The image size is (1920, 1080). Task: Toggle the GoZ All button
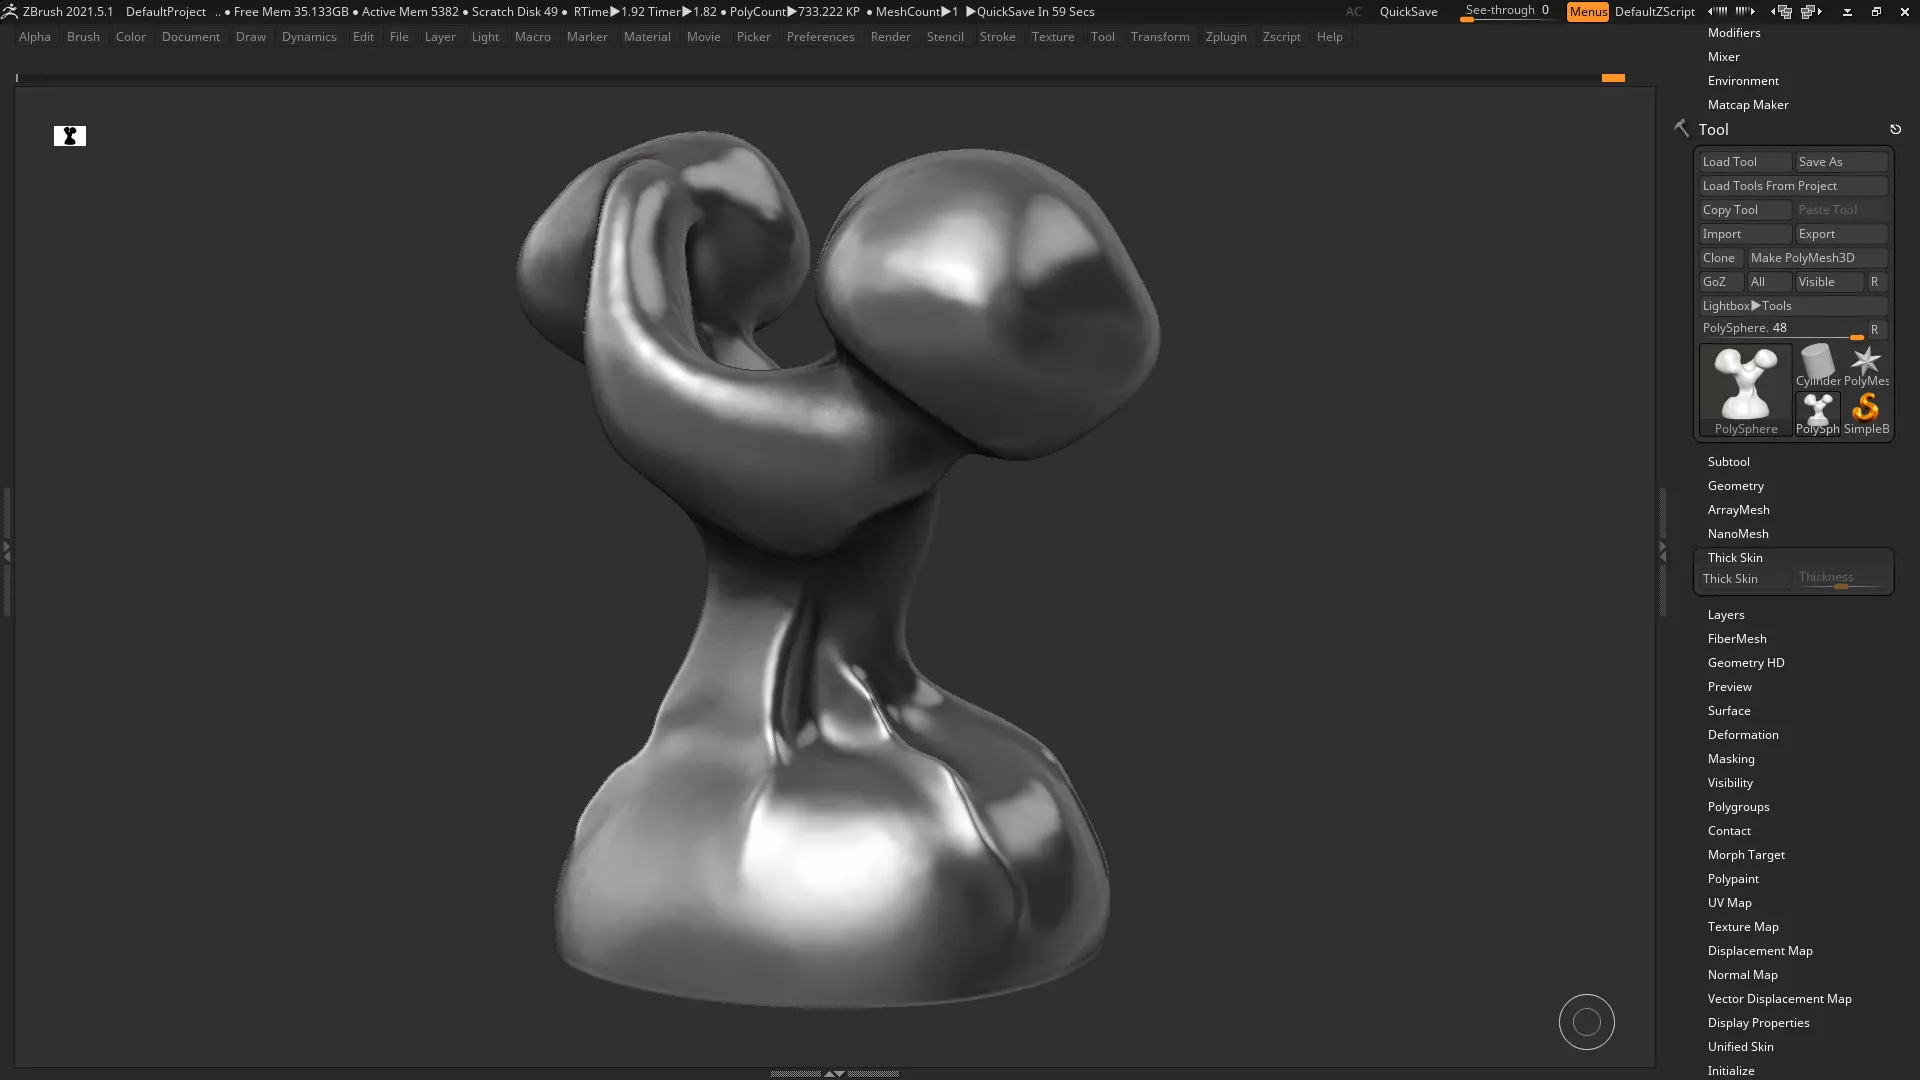tap(1768, 282)
